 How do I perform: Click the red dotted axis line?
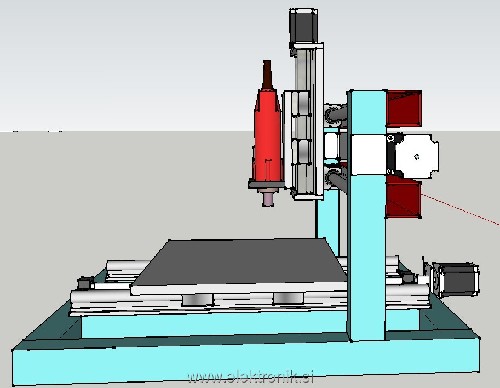461,209
